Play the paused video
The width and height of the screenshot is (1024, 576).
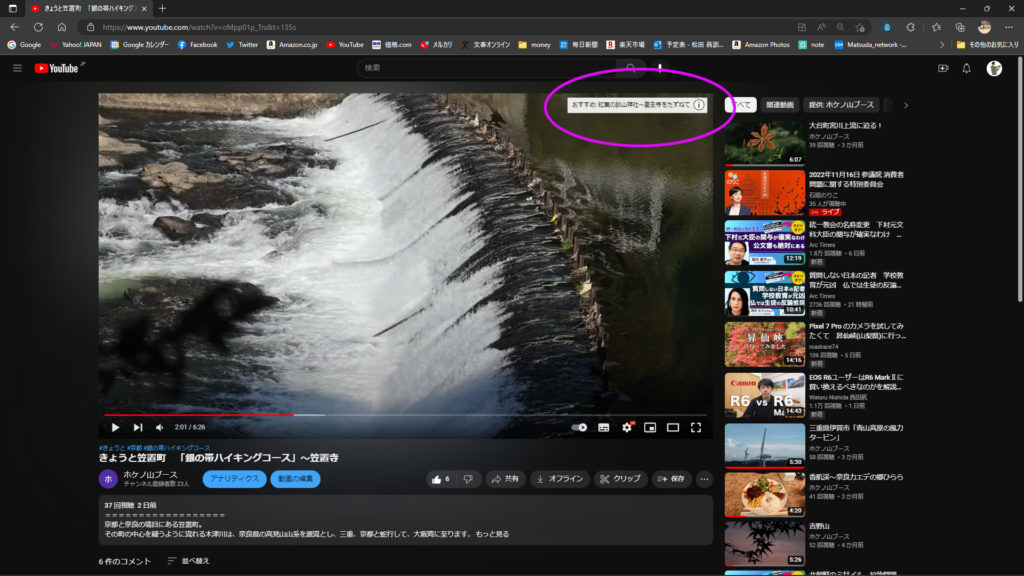point(115,427)
